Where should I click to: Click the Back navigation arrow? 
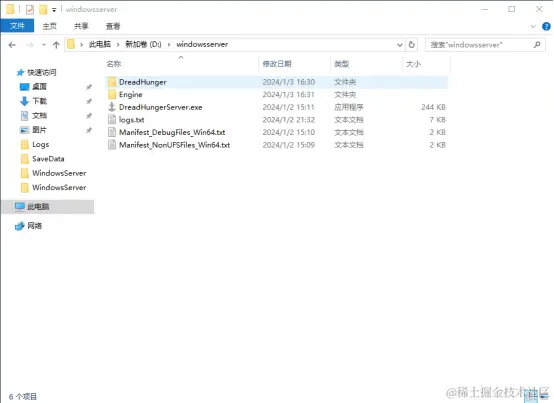pyautogui.click(x=12, y=45)
